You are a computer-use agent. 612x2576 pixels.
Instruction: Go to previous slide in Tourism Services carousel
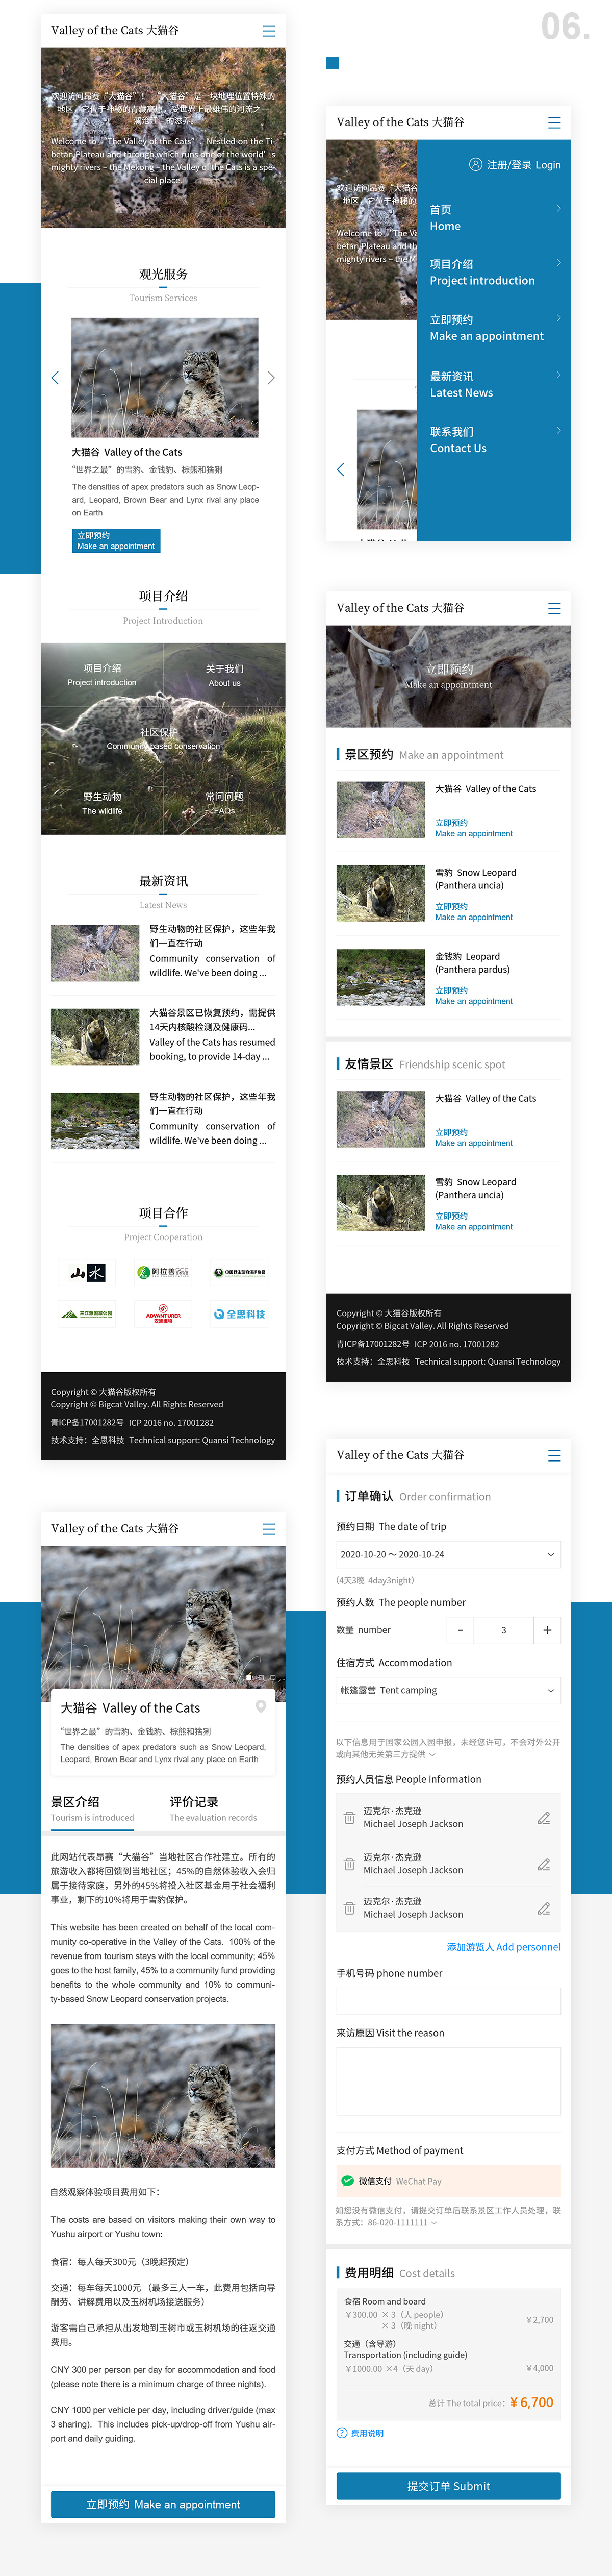55,378
